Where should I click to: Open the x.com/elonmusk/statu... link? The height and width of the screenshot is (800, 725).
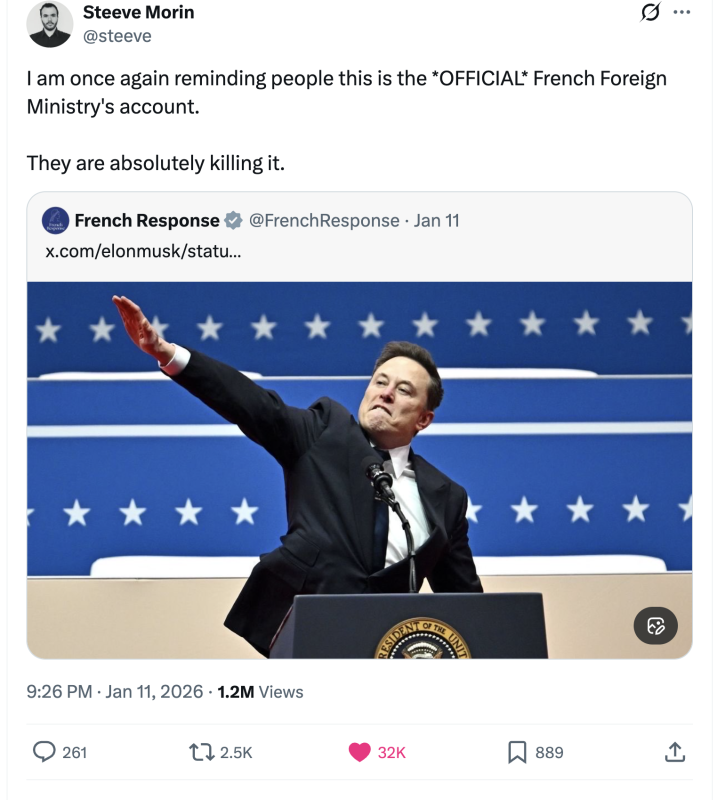coord(143,250)
